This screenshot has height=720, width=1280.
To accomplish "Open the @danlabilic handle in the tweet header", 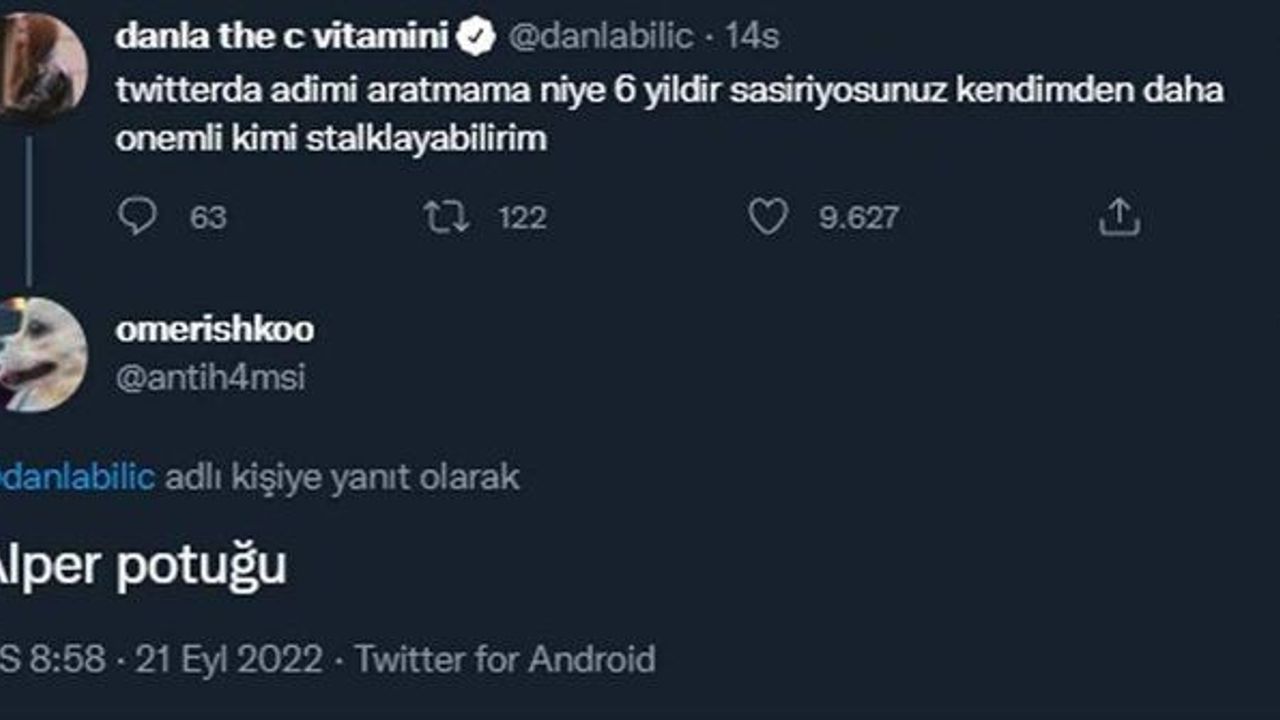I will coord(601,37).
